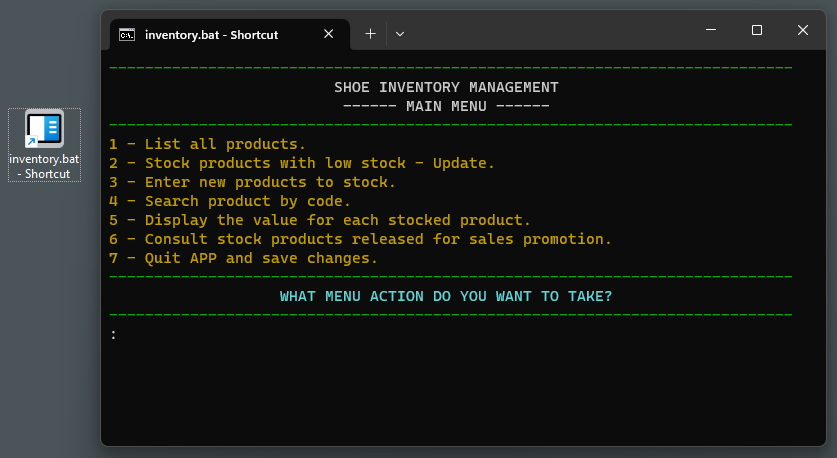Click 'Display the value for each stocked product.'
The height and width of the screenshot is (458, 837).
320,220
